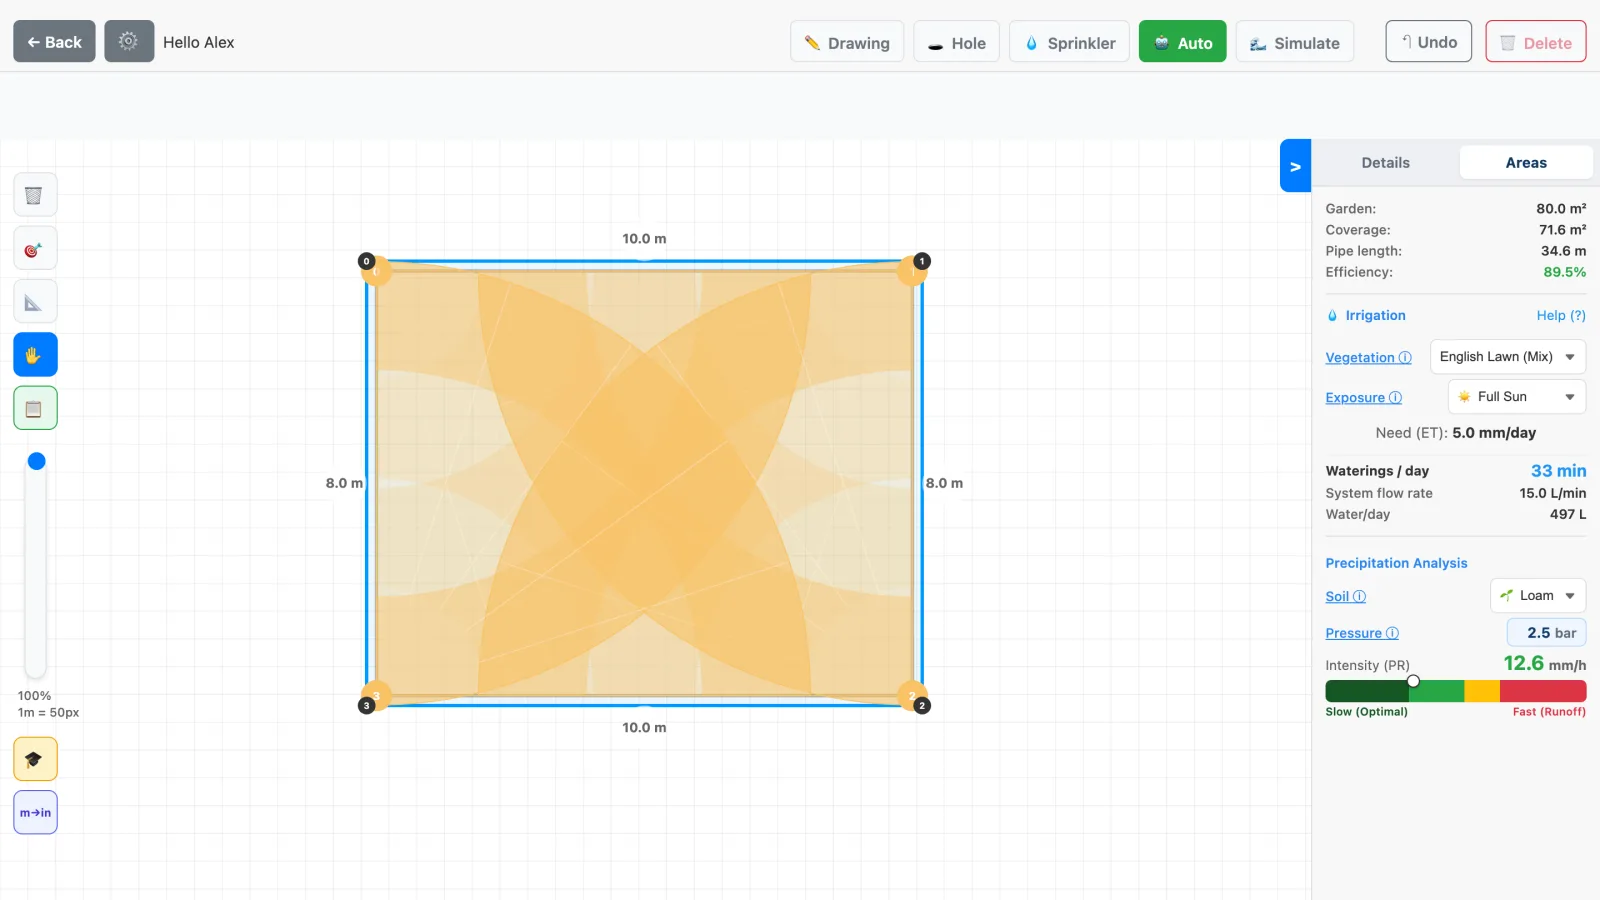Switch to the Areas tab
The height and width of the screenshot is (900, 1600).
tap(1526, 163)
